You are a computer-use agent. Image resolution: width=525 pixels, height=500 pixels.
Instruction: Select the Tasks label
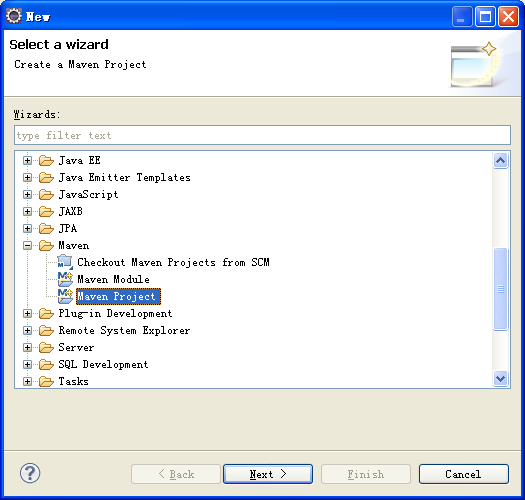[x=73, y=381]
